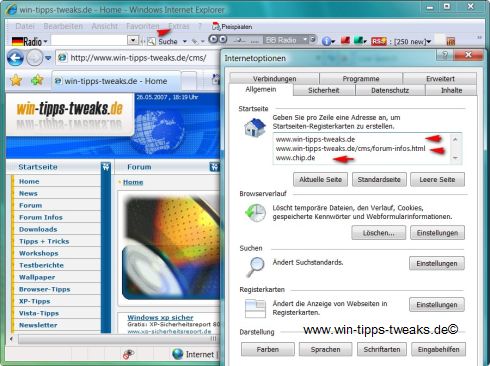Viewport: 490px width, 366px height.
Task: Switch to the Erweitert tab
Action: click(x=440, y=79)
